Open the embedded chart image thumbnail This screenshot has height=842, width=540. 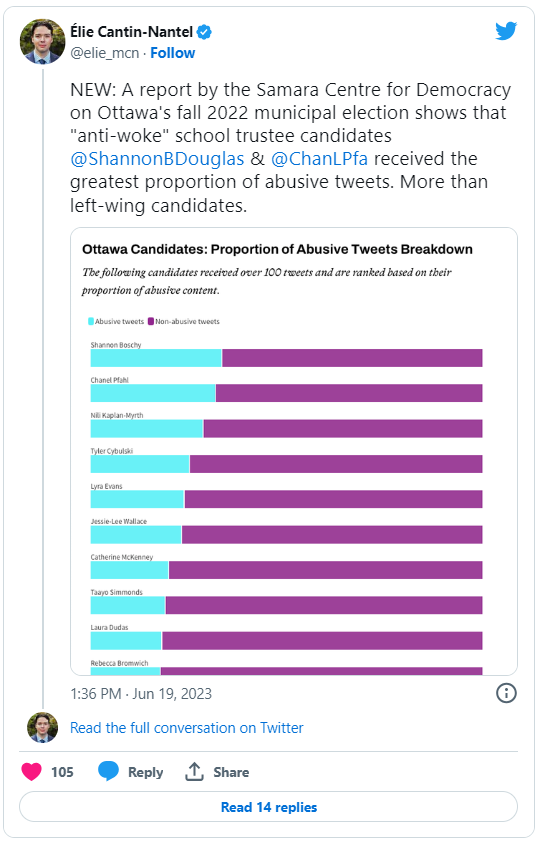click(294, 452)
